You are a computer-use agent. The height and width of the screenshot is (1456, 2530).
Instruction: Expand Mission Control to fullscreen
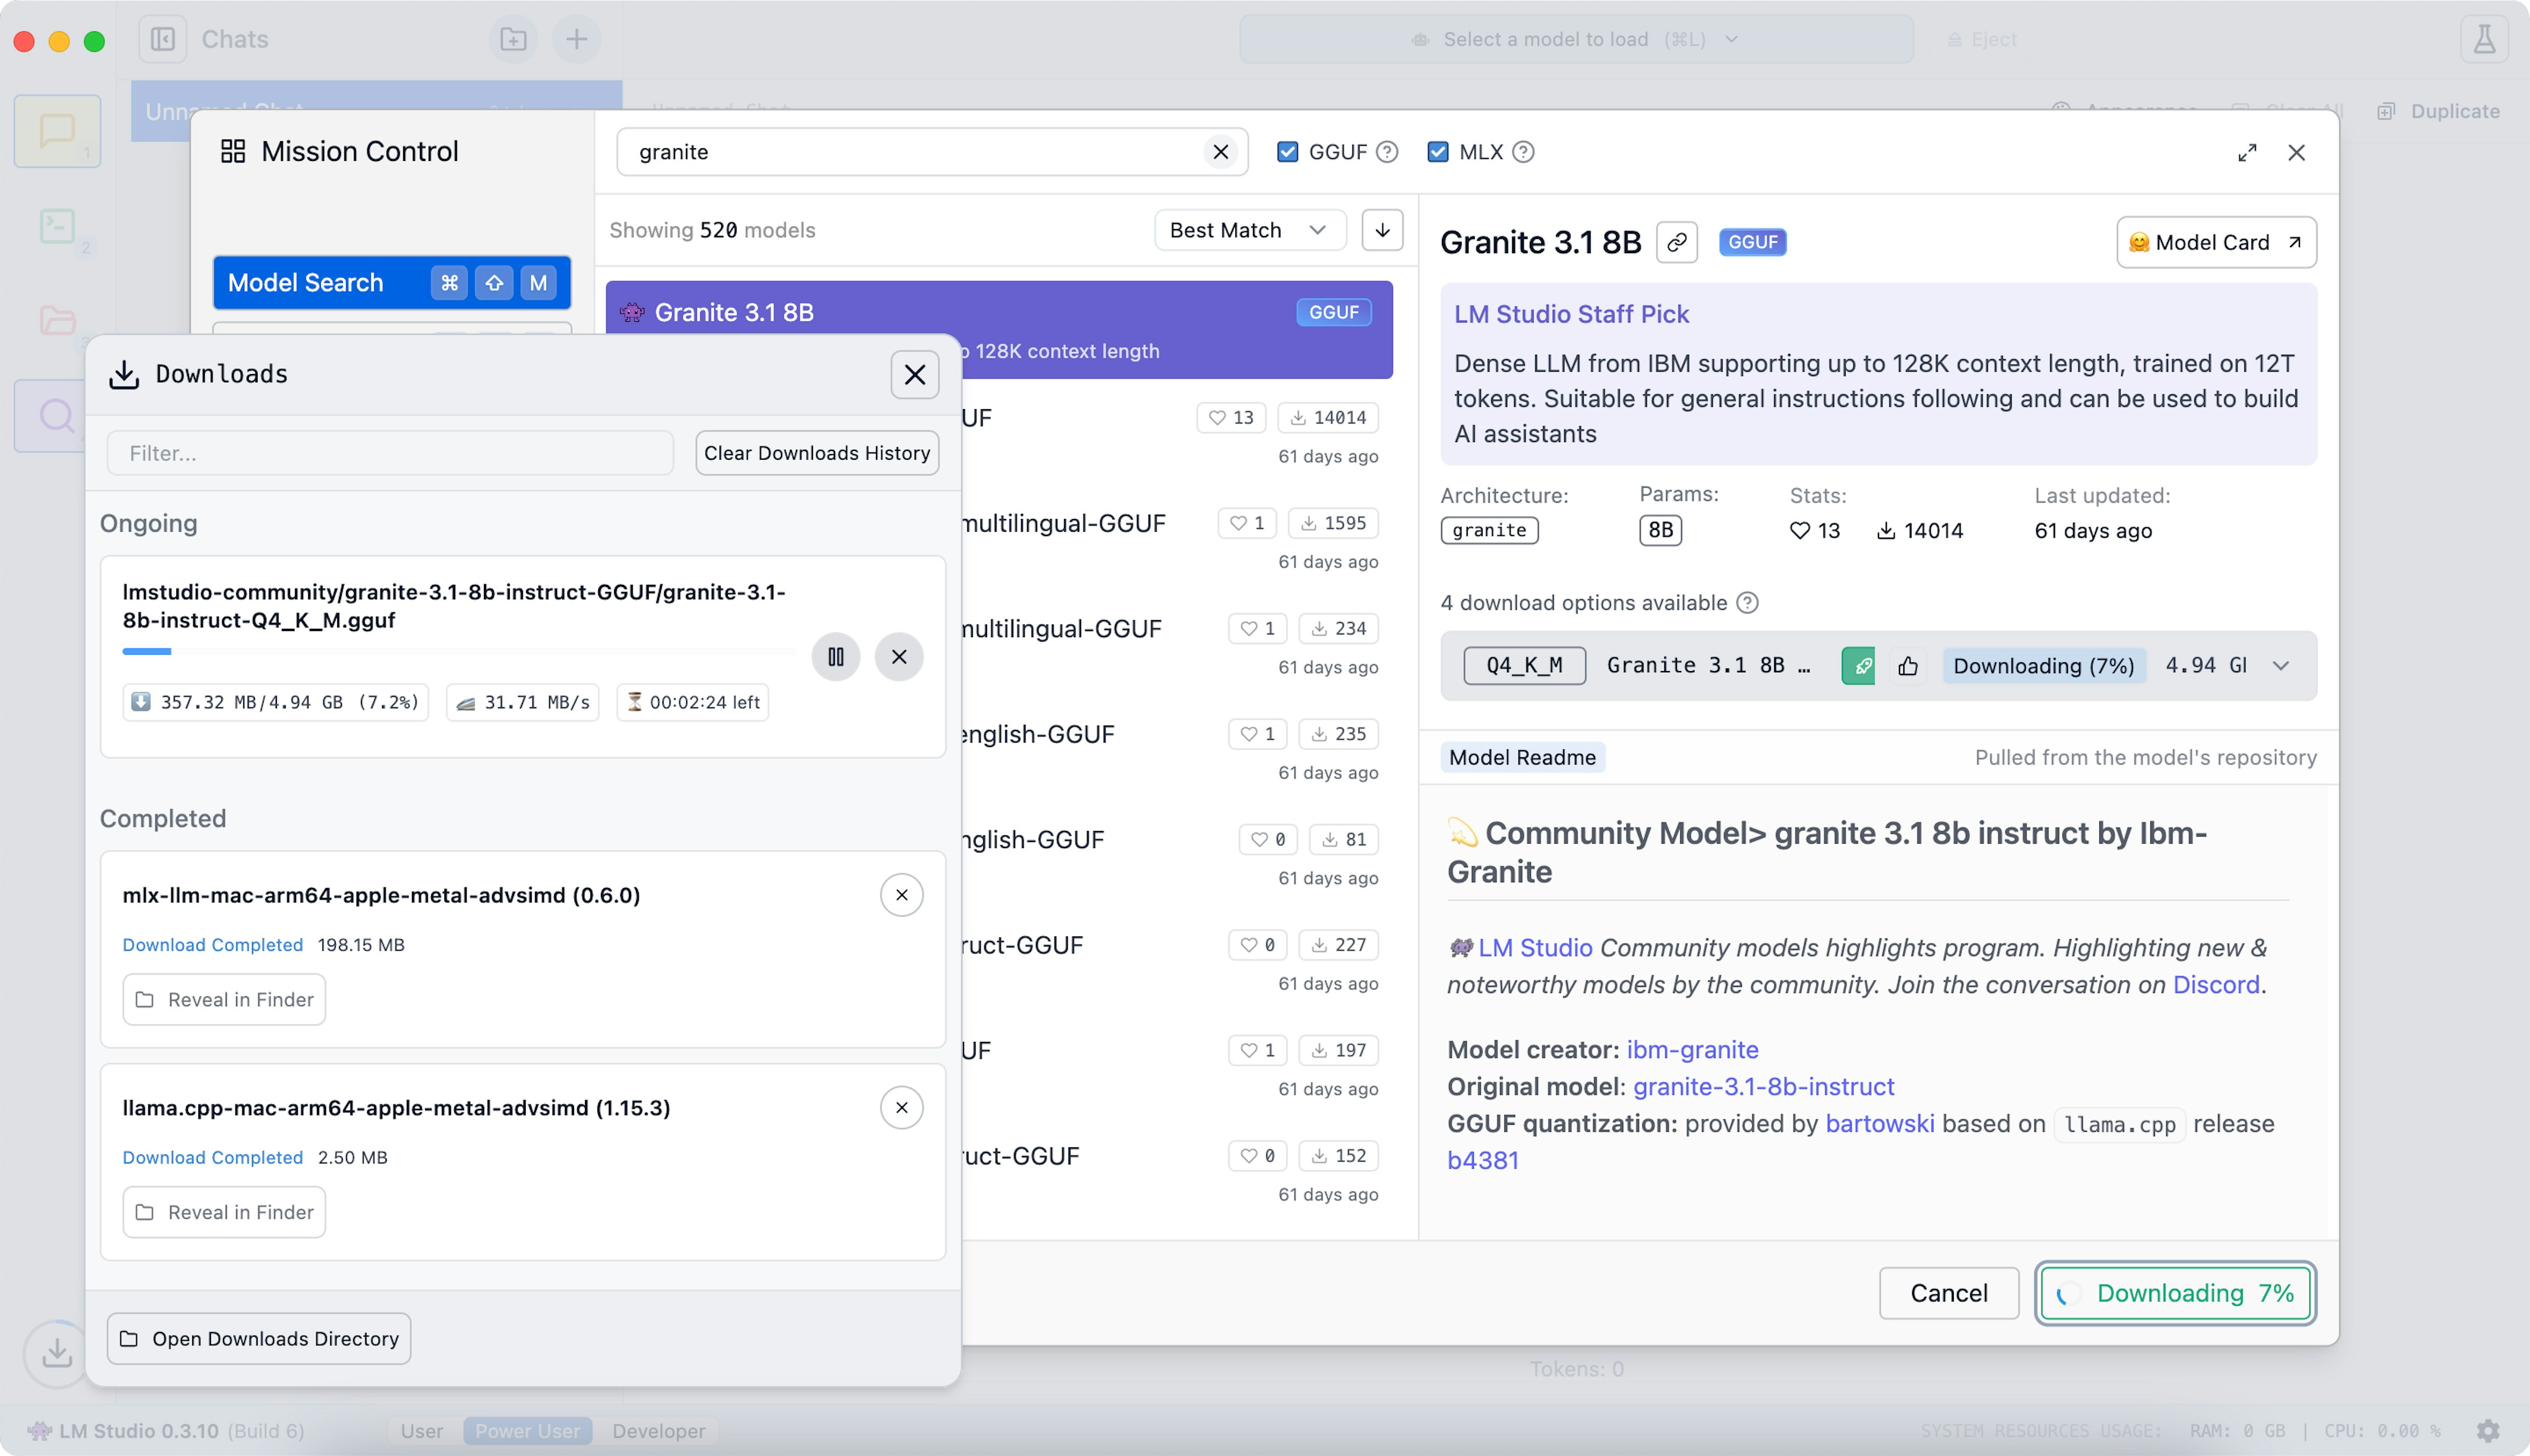pos(2246,152)
